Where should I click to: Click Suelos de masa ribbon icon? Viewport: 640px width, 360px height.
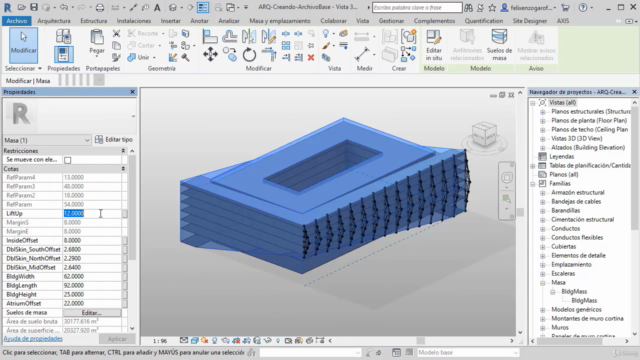pos(499,45)
